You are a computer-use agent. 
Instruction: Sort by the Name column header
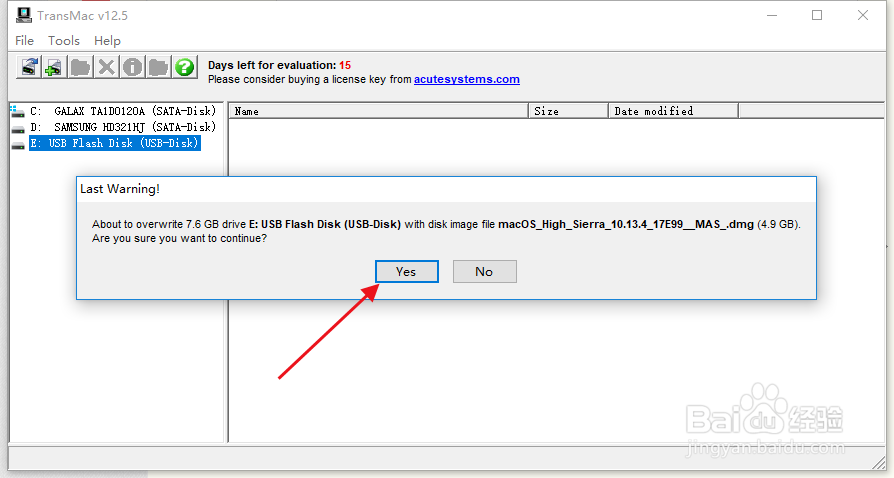(x=379, y=111)
